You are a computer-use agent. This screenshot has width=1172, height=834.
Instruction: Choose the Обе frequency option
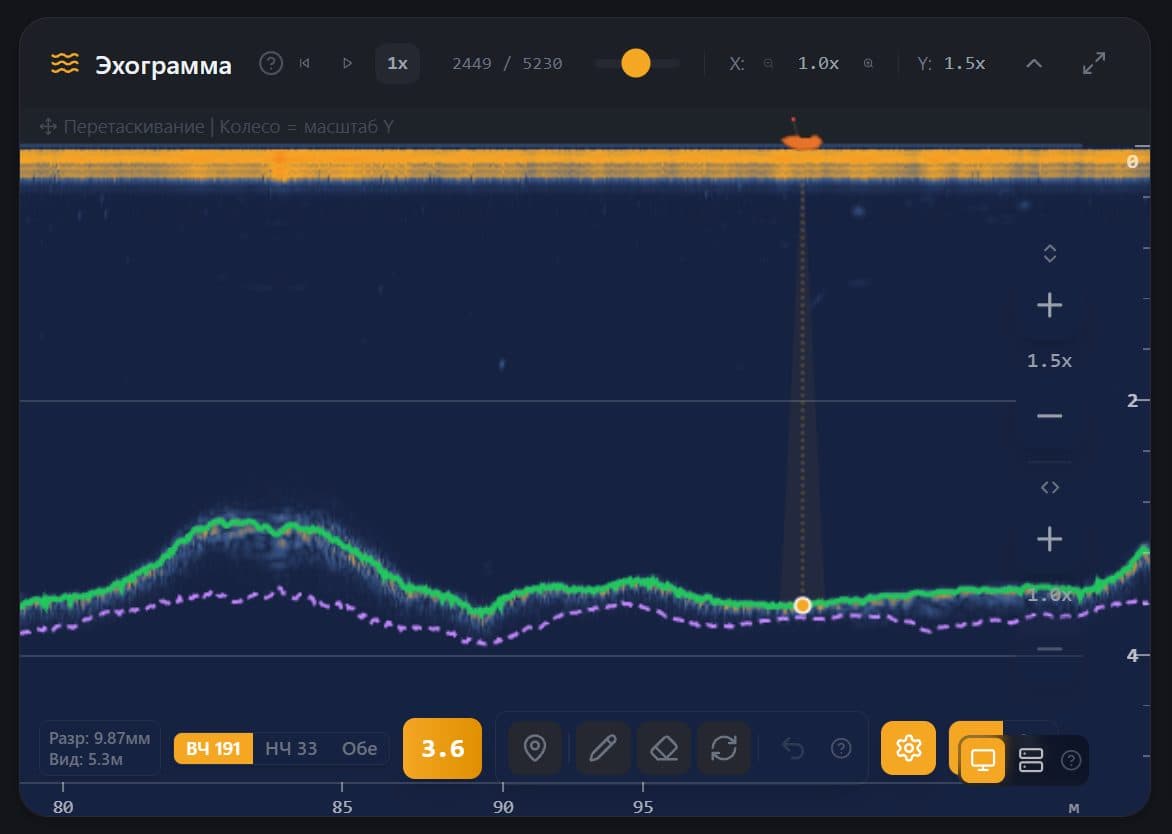pyautogui.click(x=360, y=748)
